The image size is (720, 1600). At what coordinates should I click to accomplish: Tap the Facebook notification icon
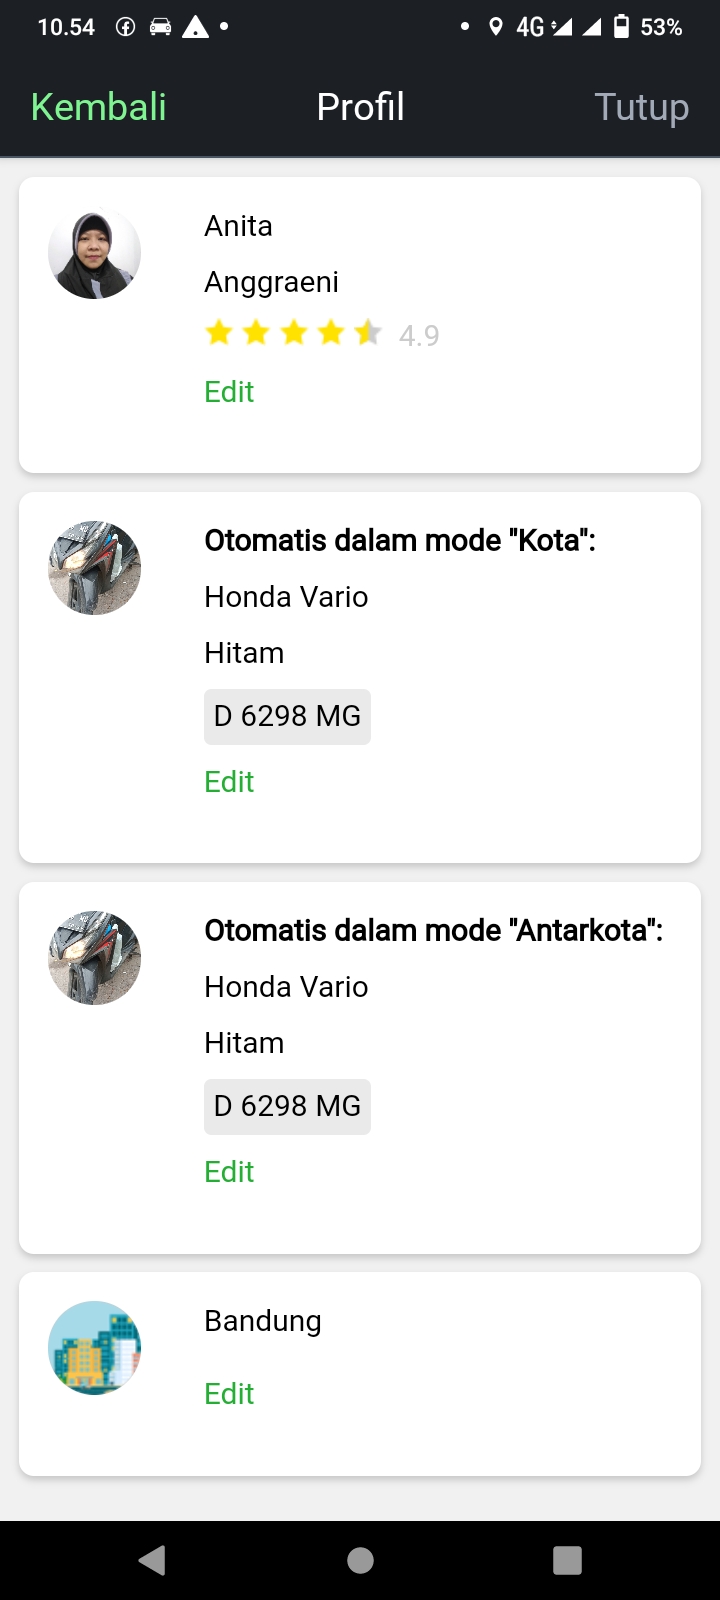[125, 27]
